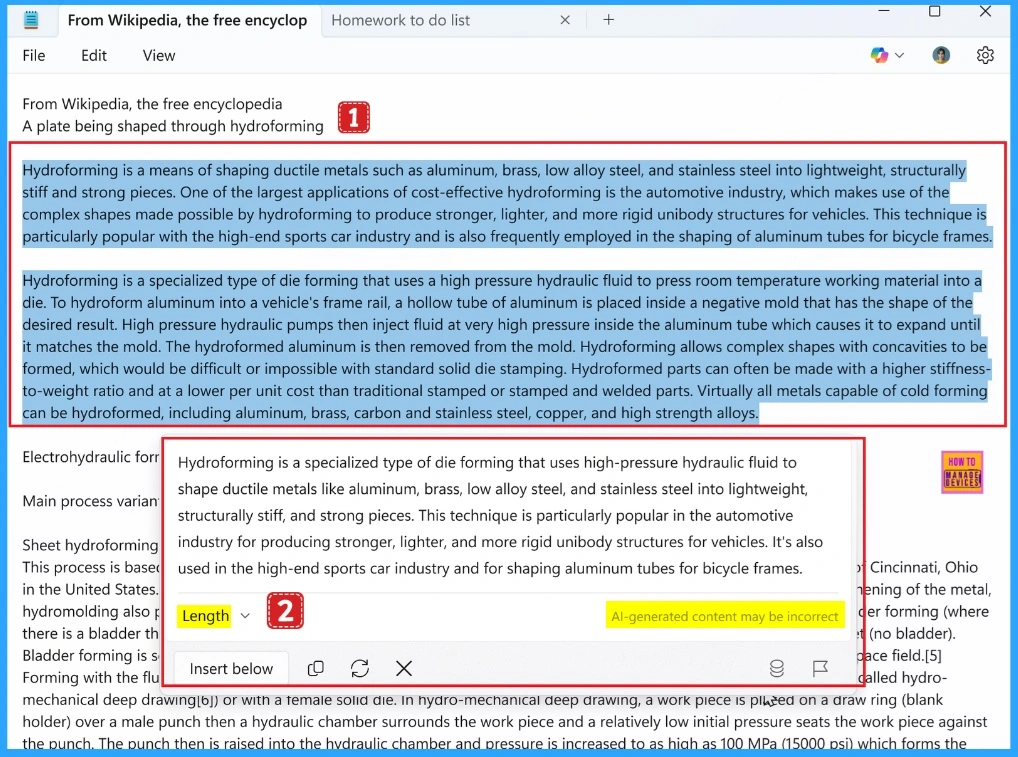Regenerate the rewritten text
Viewport: 1018px width, 757px height.
pos(360,668)
